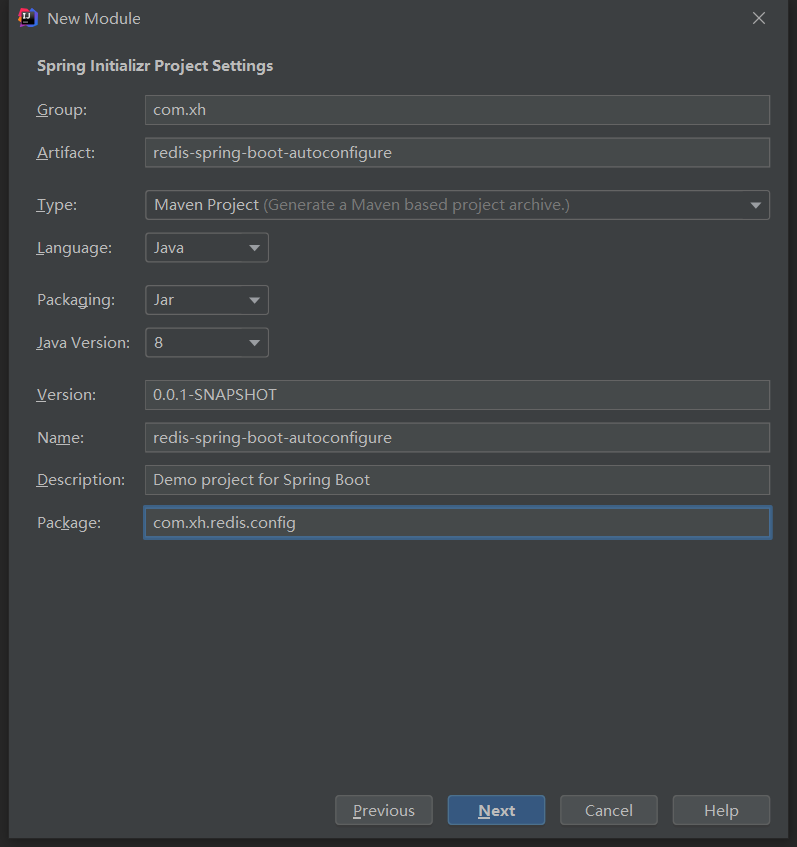797x847 pixels.
Task: Edit the Description field text
Action: (457, 480)
